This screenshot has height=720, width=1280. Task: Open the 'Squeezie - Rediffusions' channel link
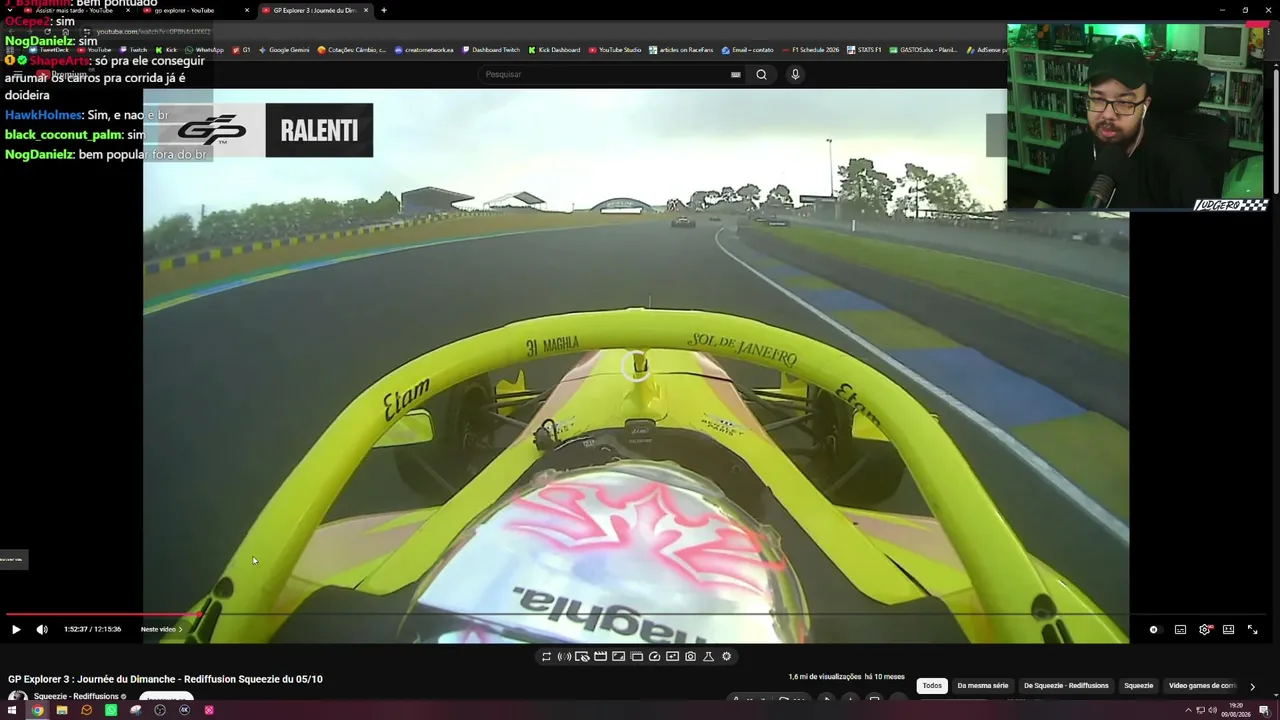click(76, 697)
